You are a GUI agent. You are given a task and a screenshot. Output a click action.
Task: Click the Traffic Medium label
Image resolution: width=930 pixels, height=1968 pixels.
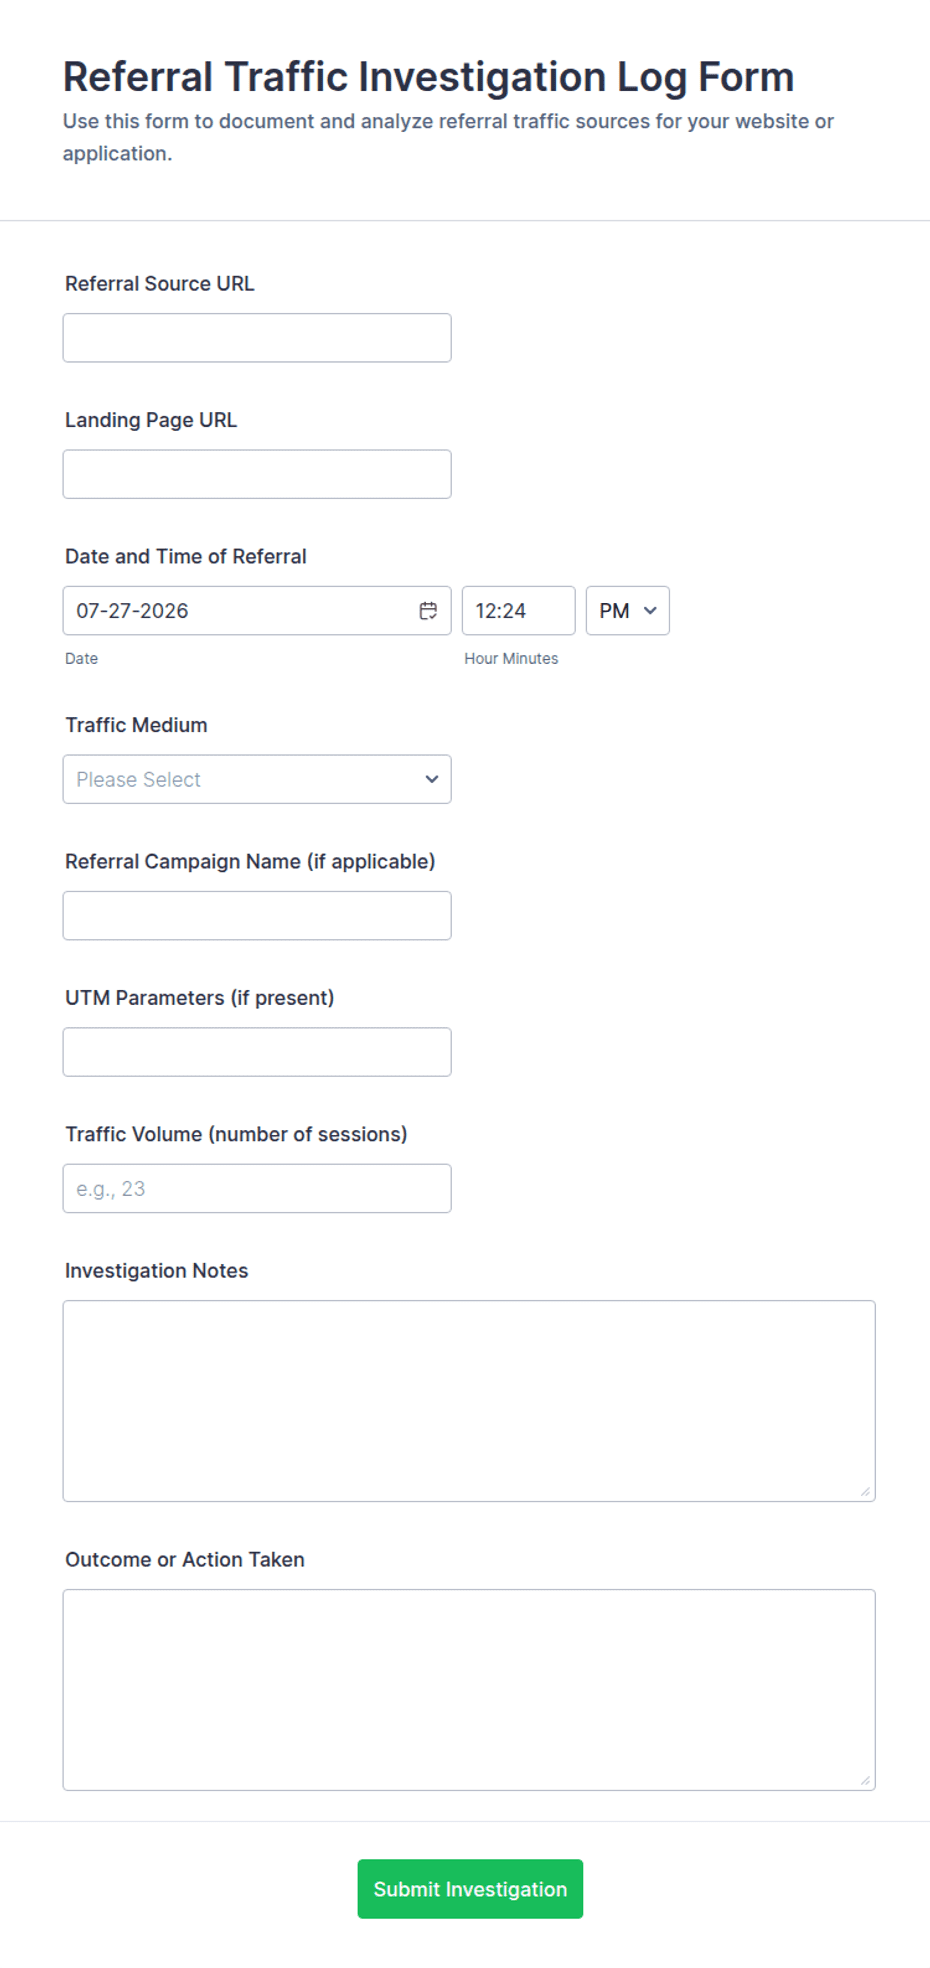136,725
